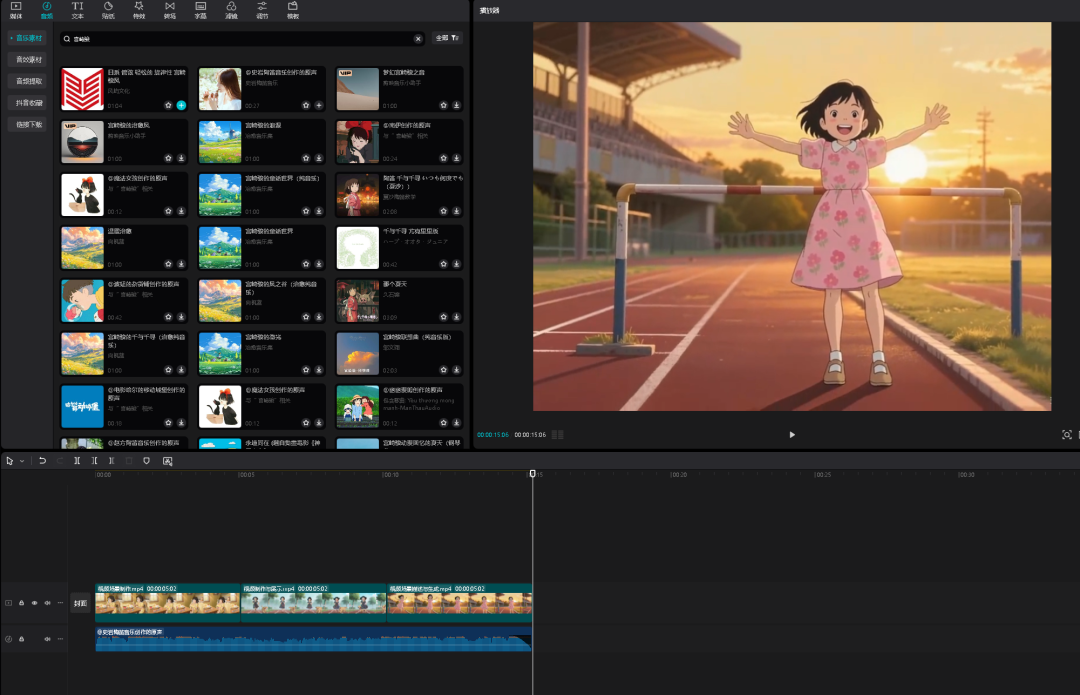Viewport: 1080px width, 695px height.
Task: Switch to the 文本 tab
Action: coord(77,10)
